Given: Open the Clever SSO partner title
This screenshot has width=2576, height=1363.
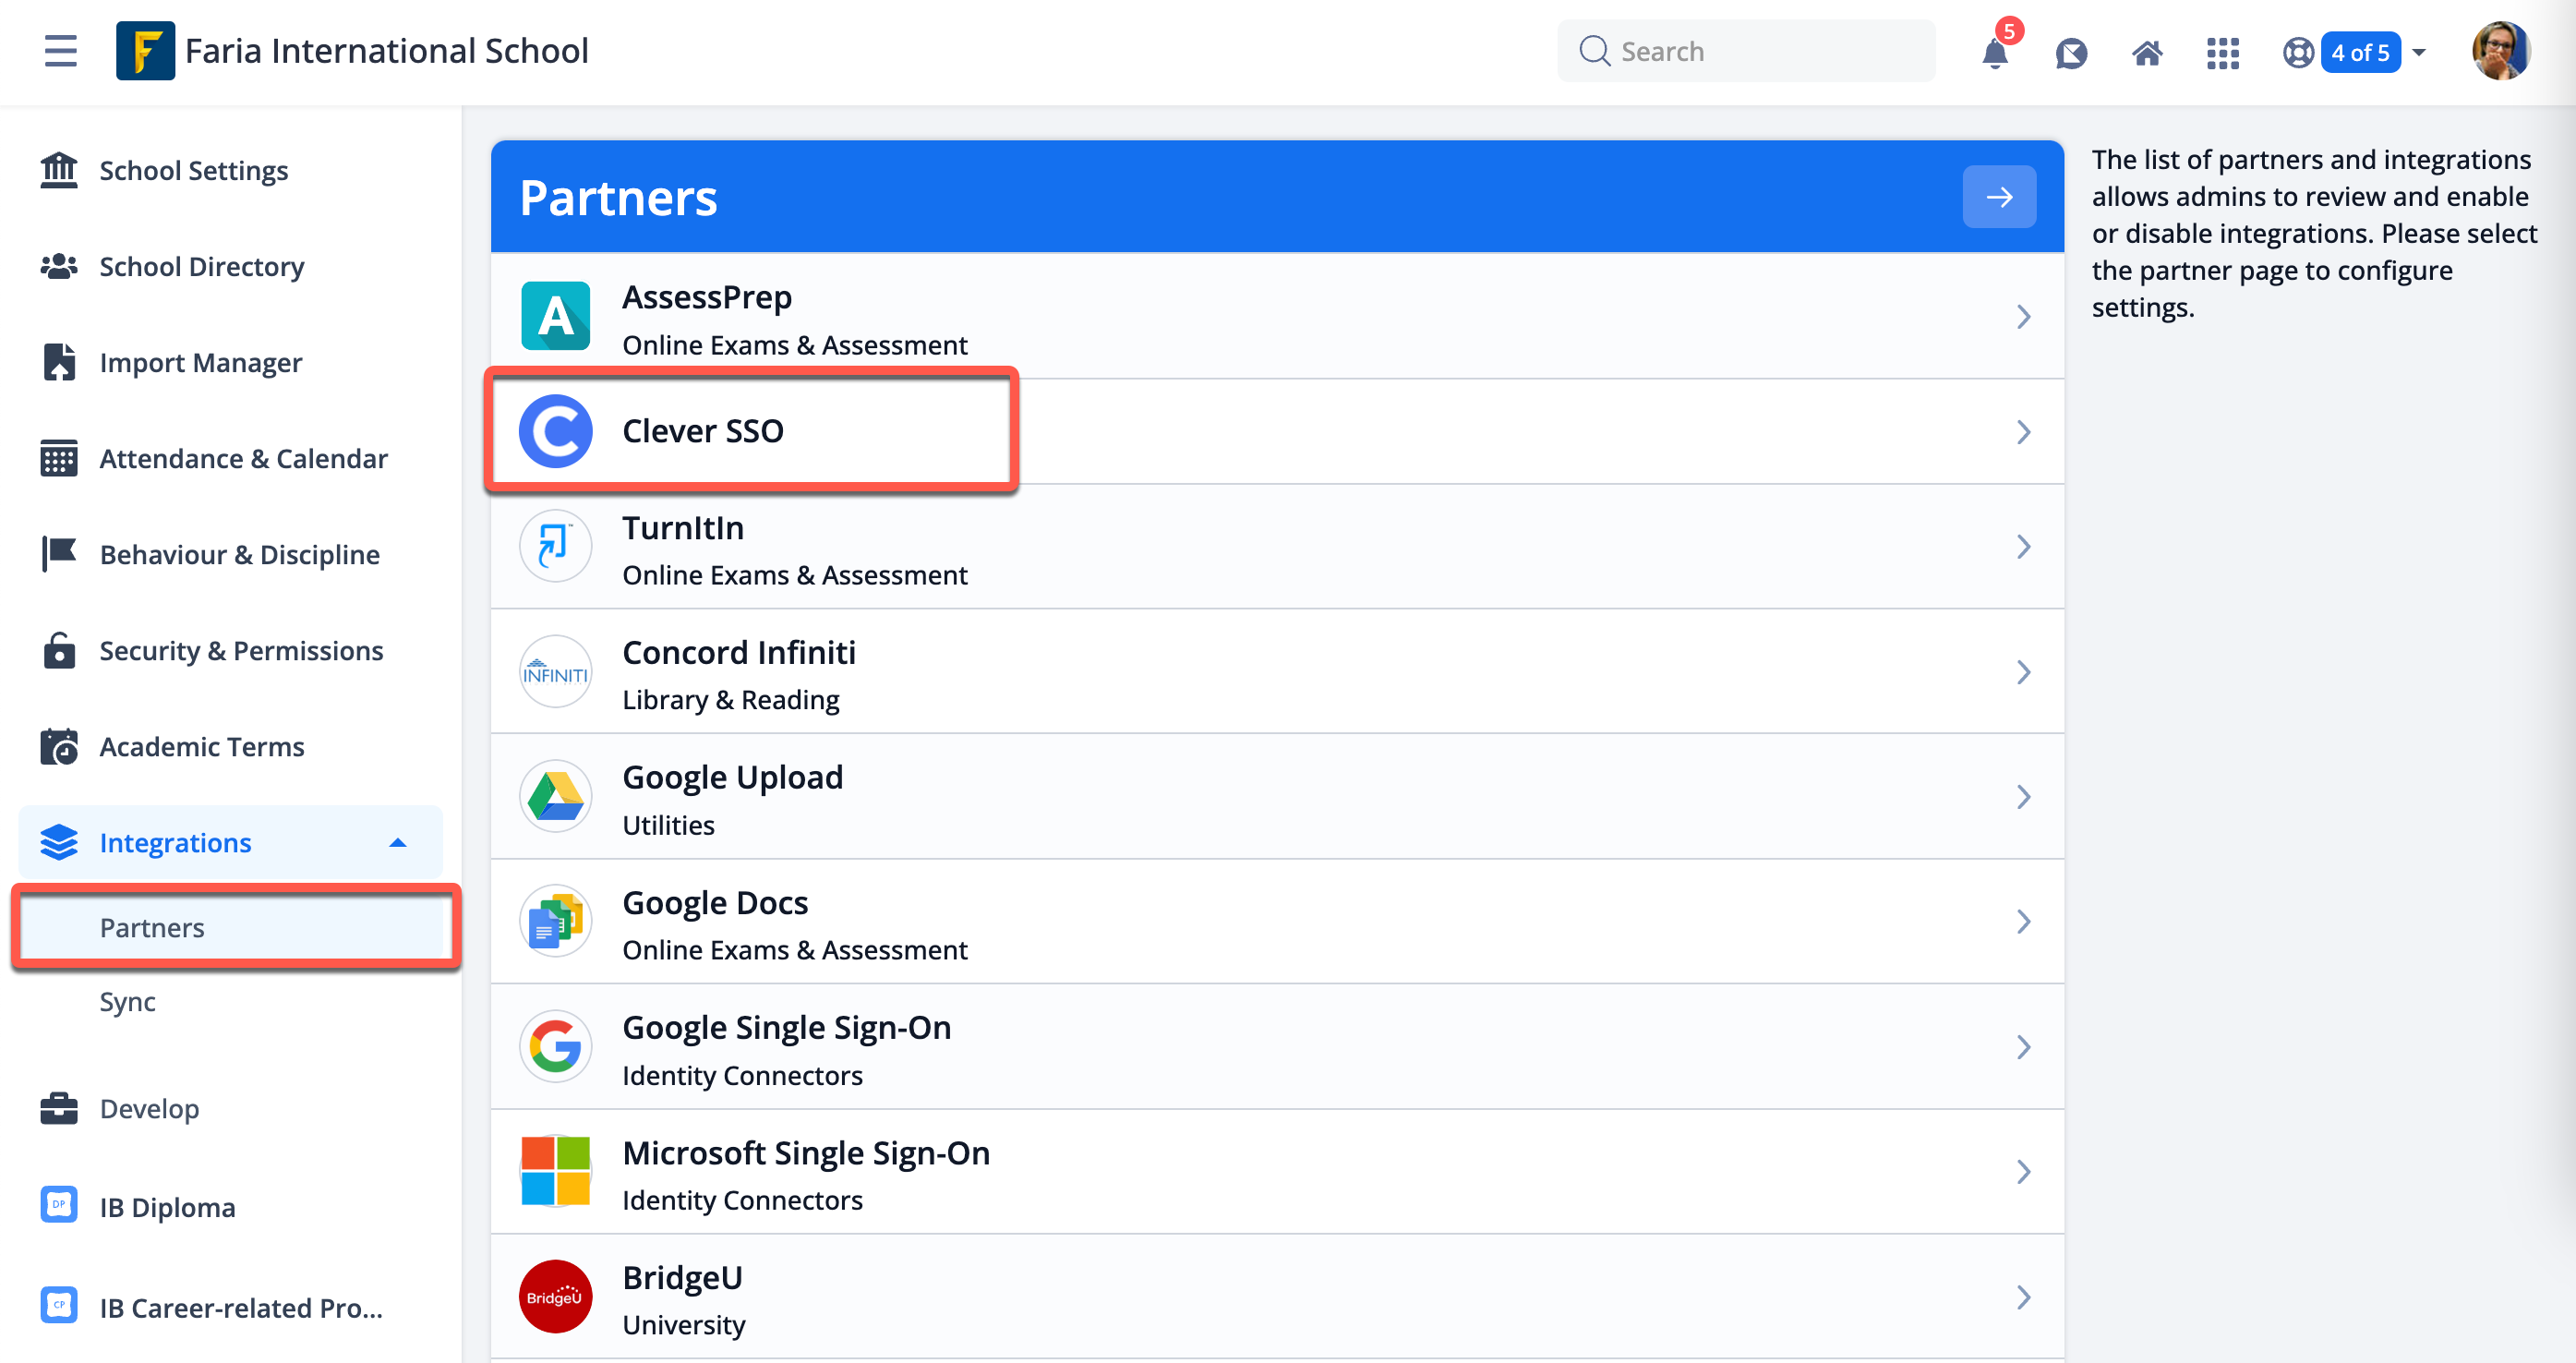Looking at the screenshot, I should point(703,431).
